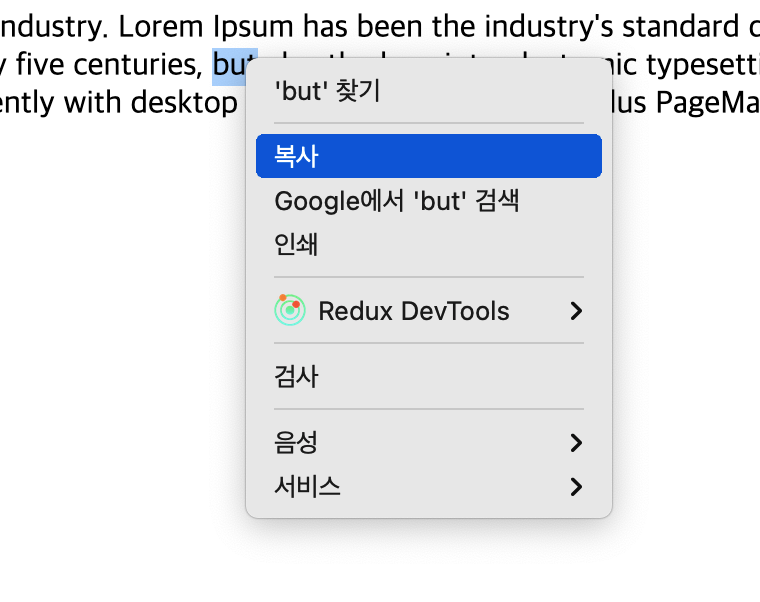Expand the 음성 submenu arrow
Image resolution: width=760 pixels, height=602 pixels.
pos(576,443)
